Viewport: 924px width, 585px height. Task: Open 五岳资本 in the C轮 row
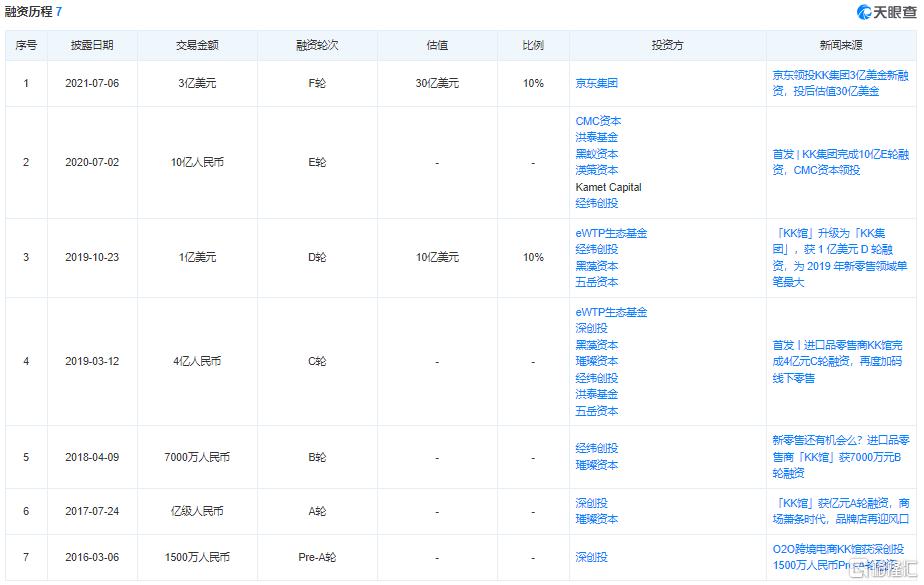point(596,411)
